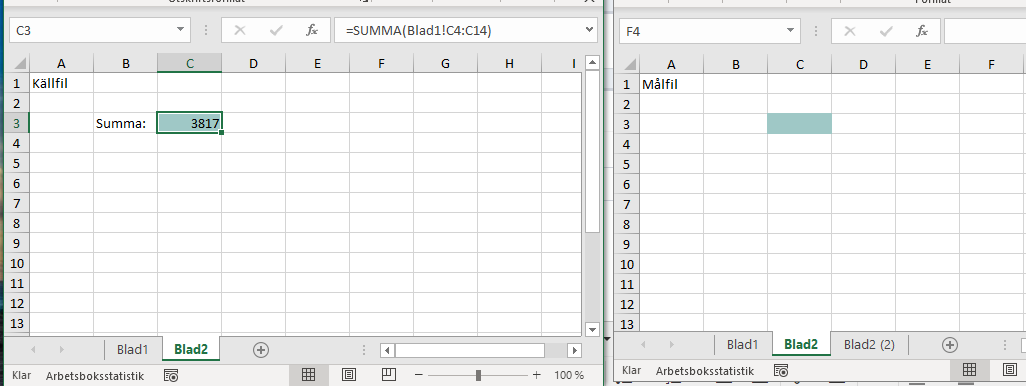Switch to Page Layout view in Källfil window
This screenshot has height=386, width=1026.
pyautogui.click(x=349, y=375)
